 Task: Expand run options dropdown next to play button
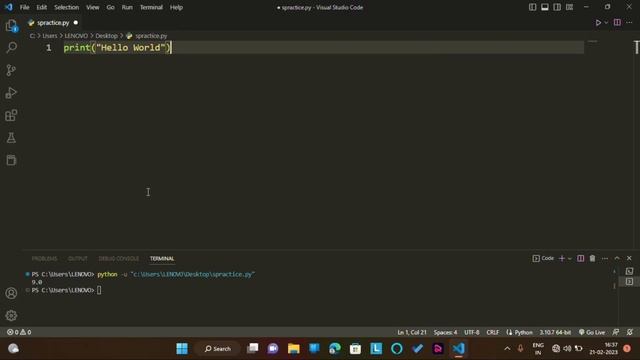(x=606, y=23)
